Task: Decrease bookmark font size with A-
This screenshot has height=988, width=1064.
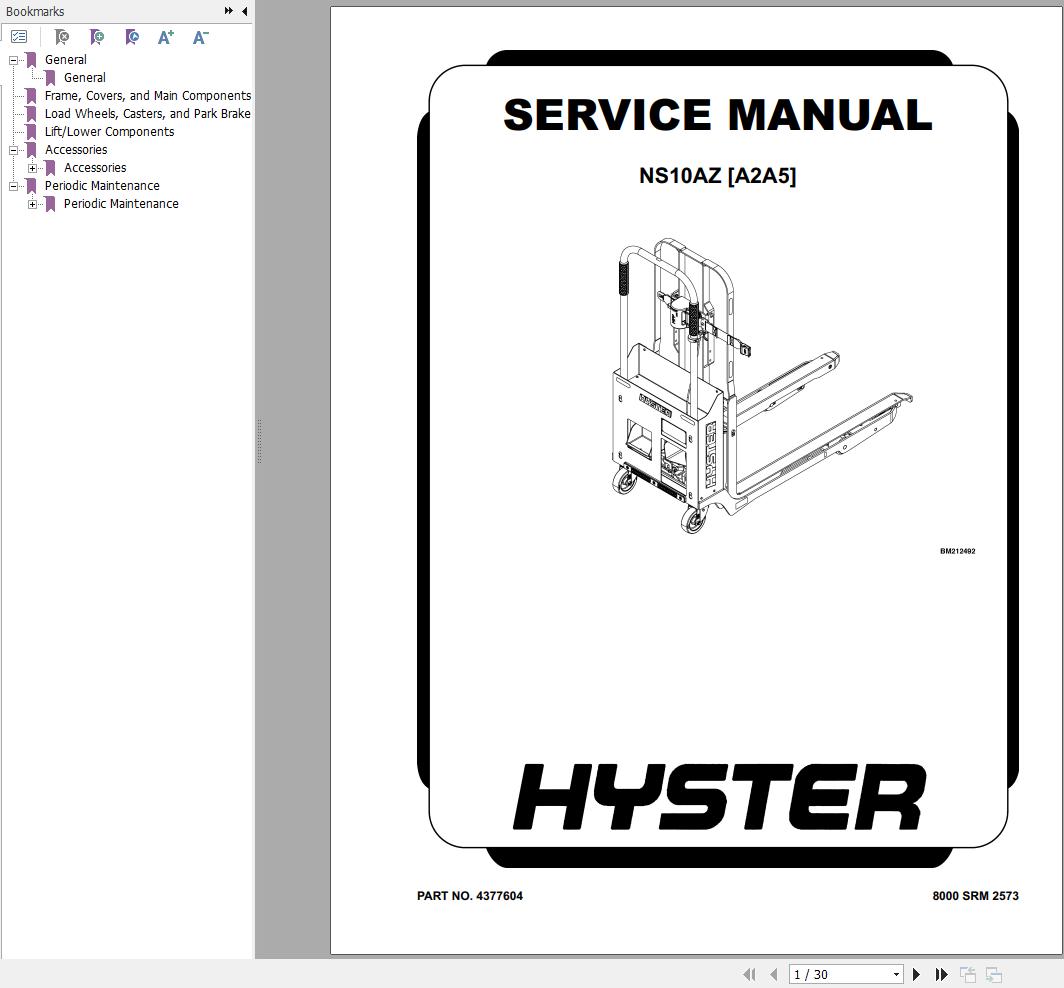Action: [x=200, y=37]
